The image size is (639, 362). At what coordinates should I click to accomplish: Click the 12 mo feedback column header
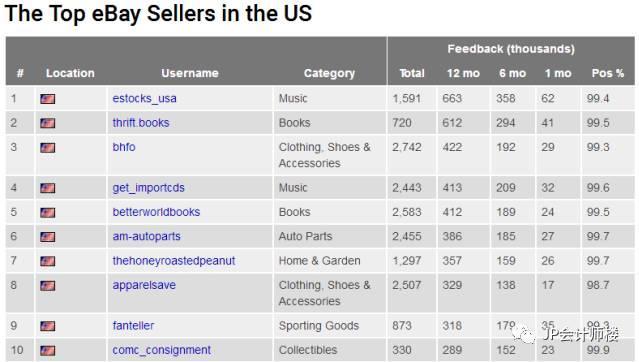pyautogui.click(x=463, y=73)
